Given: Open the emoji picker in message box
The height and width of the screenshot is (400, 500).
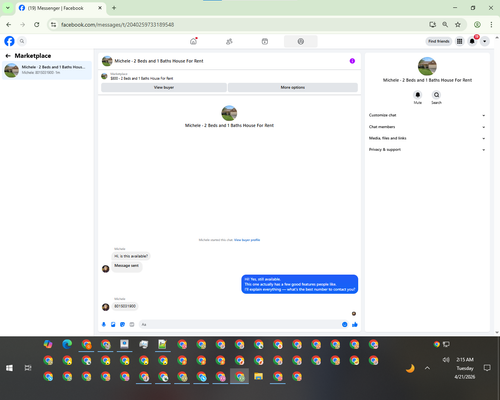Looking at the screenshot, I should coord(345,324).
